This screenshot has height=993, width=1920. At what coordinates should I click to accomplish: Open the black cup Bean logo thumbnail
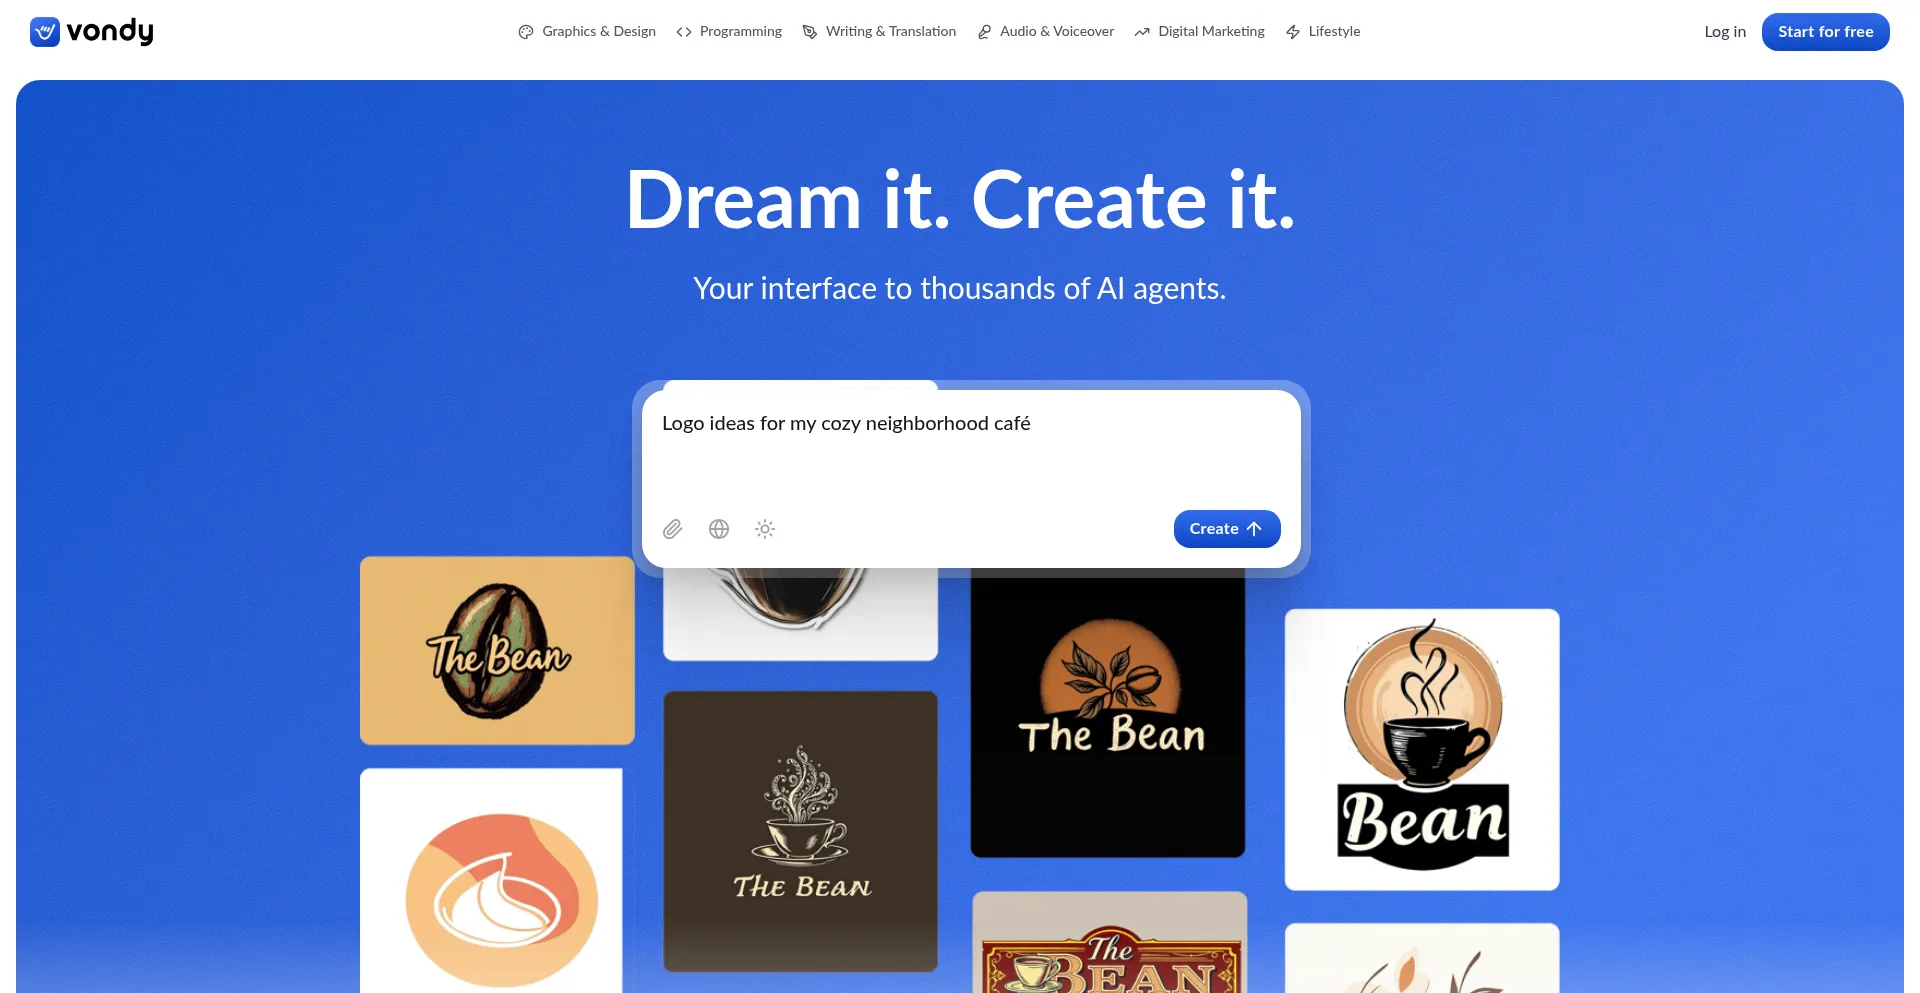point(1422,749)
